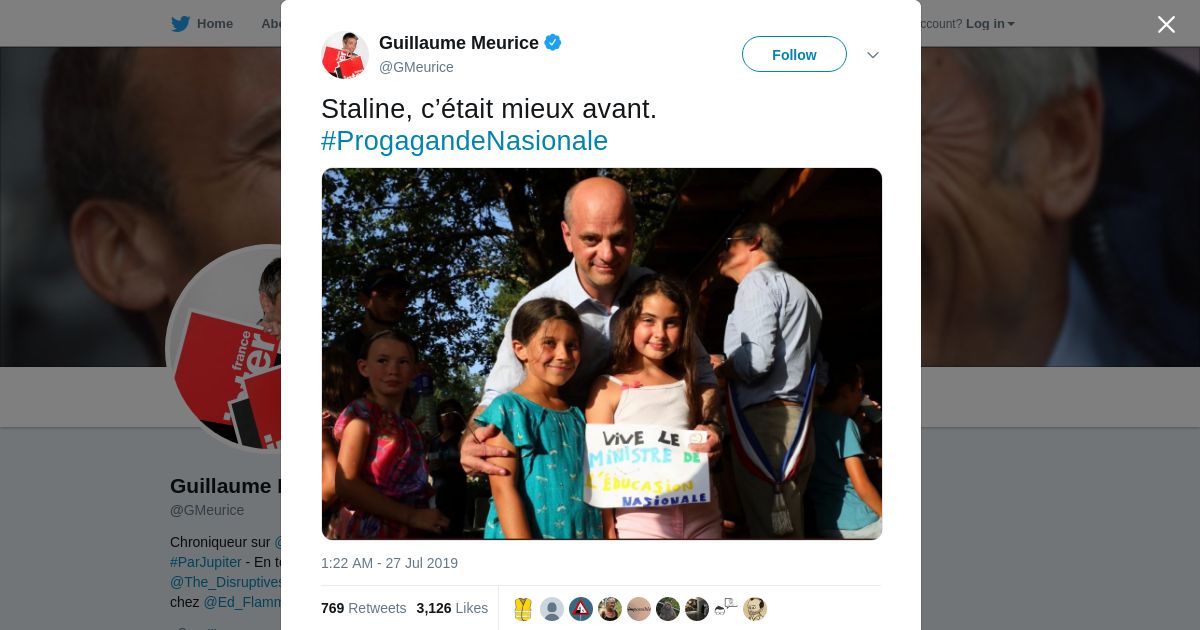Click the verified badge next to Guillaume Meurice
Viewport: 1200px width, 630px height.
(x=553, y=42)
